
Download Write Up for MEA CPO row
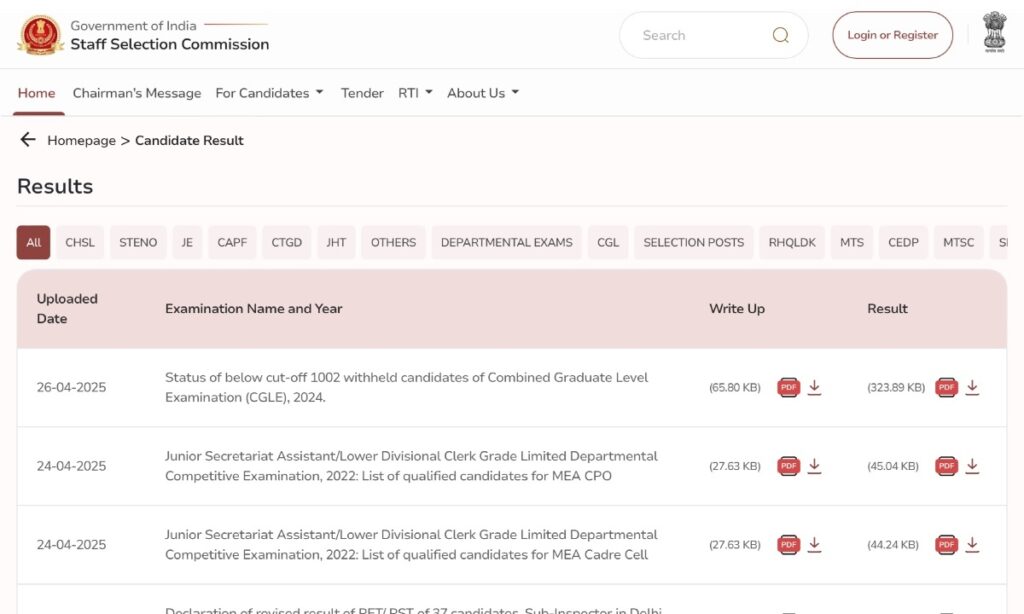(814, 466)
